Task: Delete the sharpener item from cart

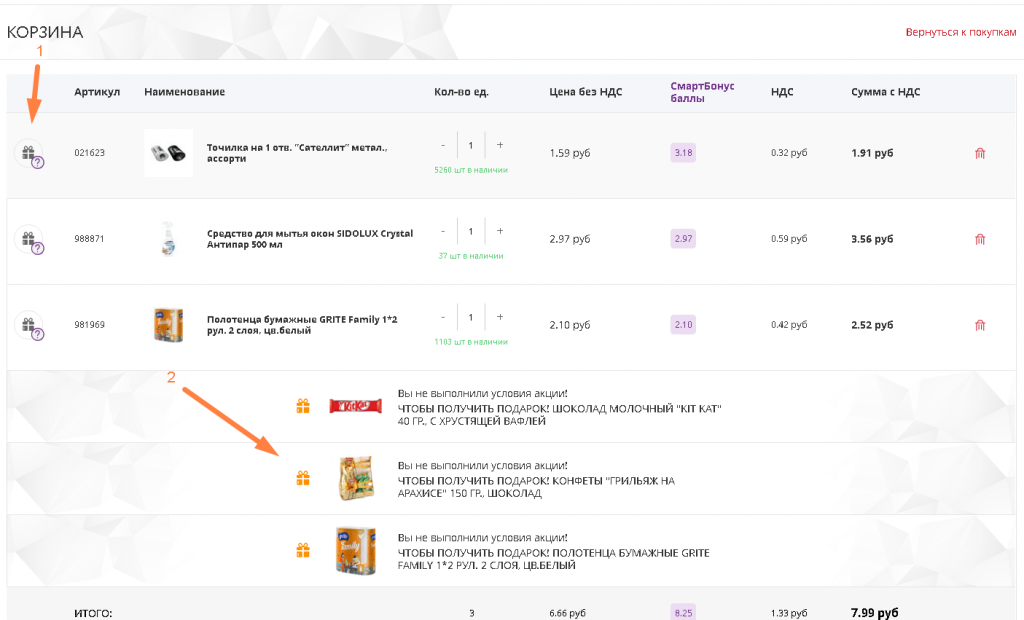Action: (x=980, y=153)
